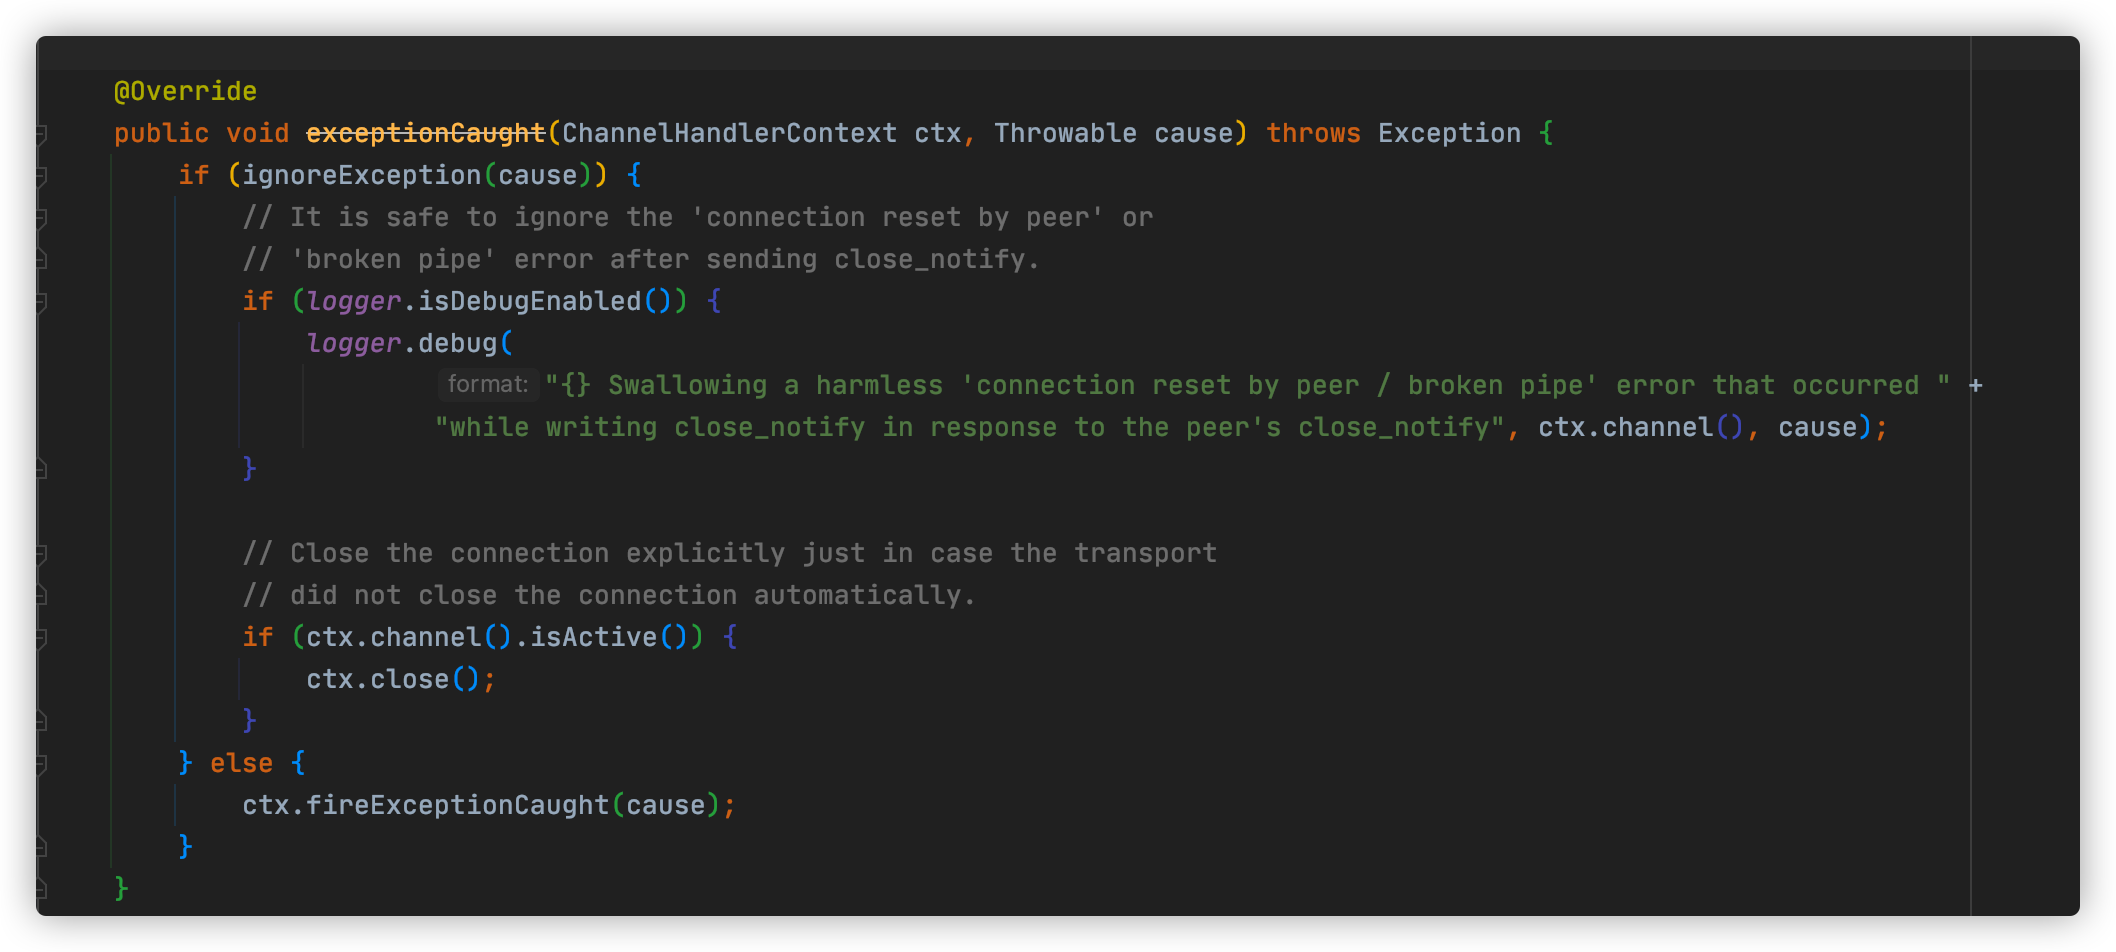Fold the ctx.channel().isActive() if-block
This screenshot has height=952, width=2116.
41,637
